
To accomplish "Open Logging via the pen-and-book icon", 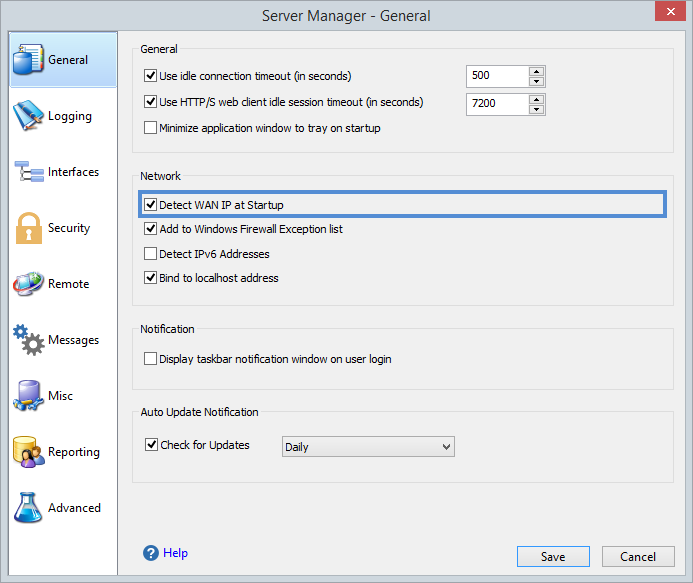I will click(x=28, y=115).
